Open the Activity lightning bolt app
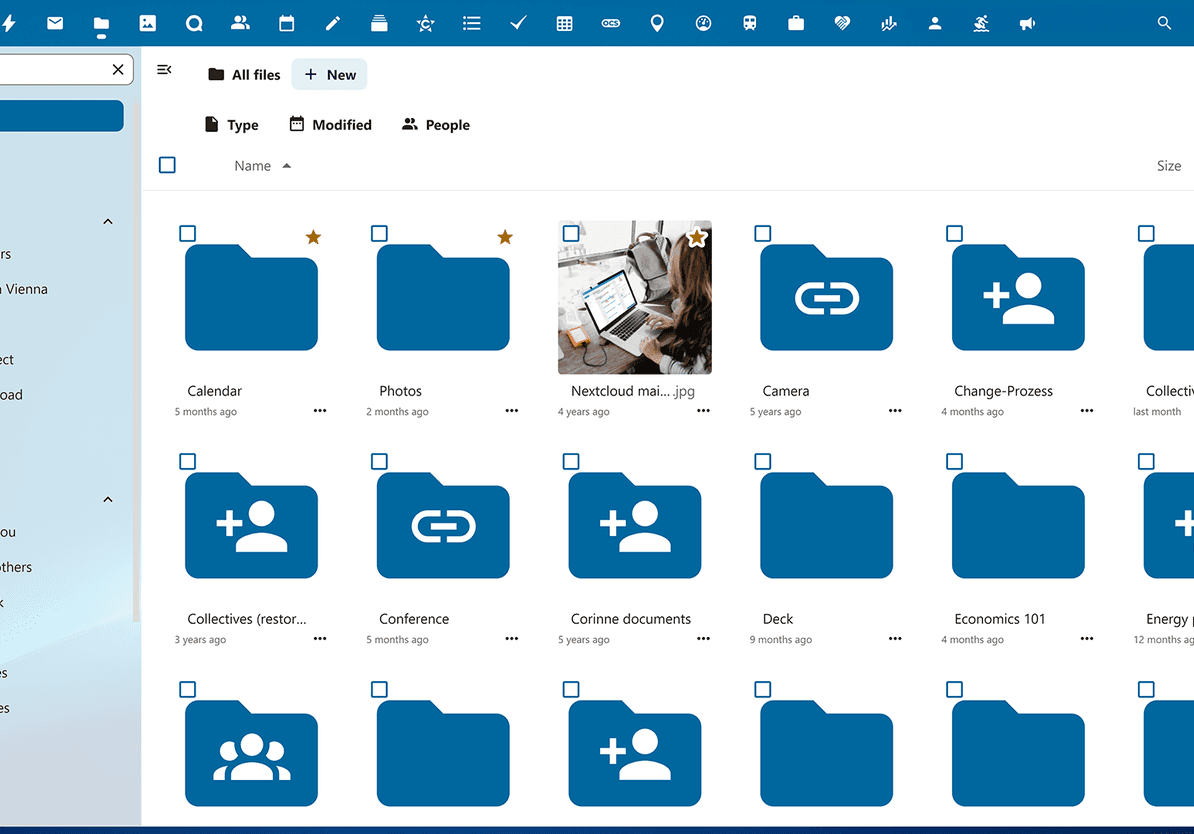 tap(9, 24)
